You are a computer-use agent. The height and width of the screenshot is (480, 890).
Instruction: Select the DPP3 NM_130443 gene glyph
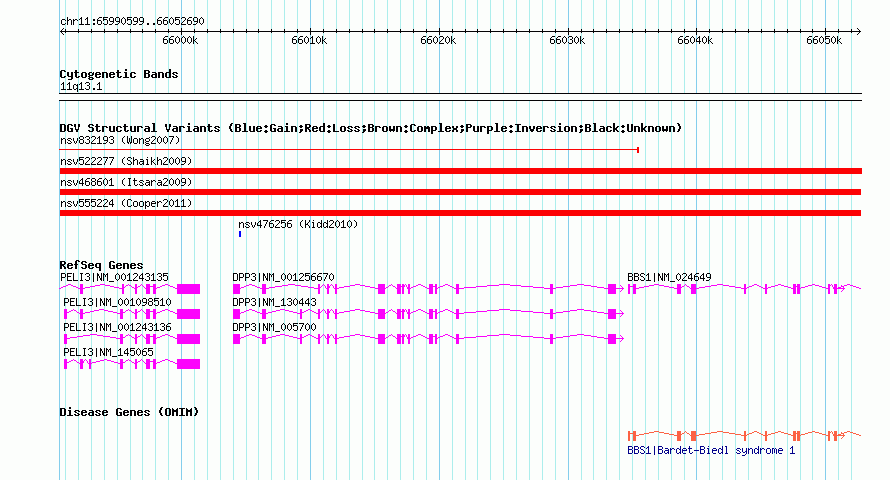coord(429,314)
